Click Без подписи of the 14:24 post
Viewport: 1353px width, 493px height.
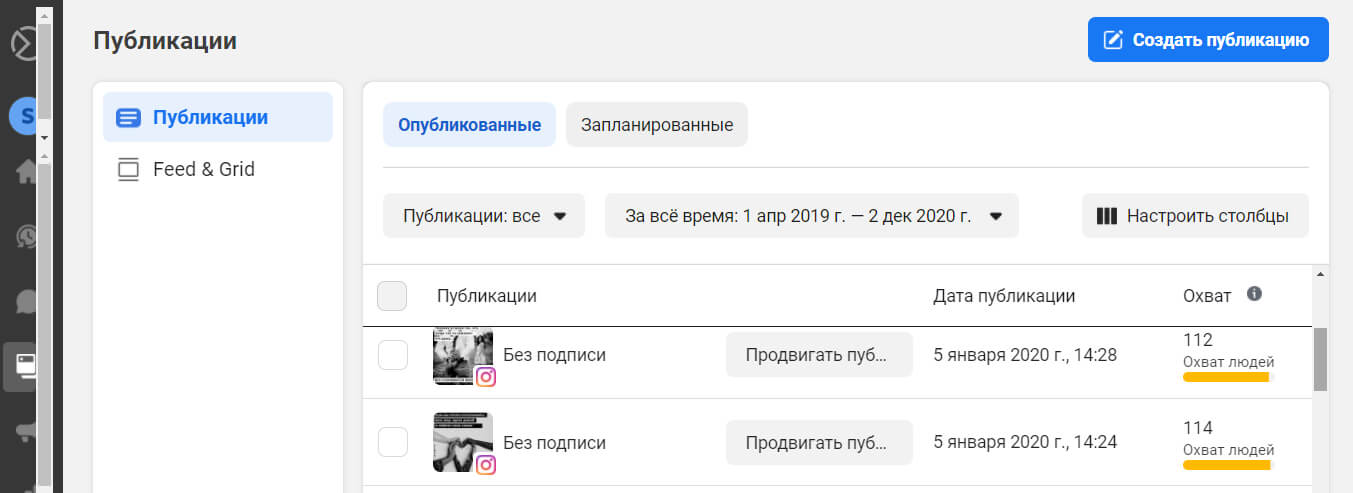click(554, 442)
